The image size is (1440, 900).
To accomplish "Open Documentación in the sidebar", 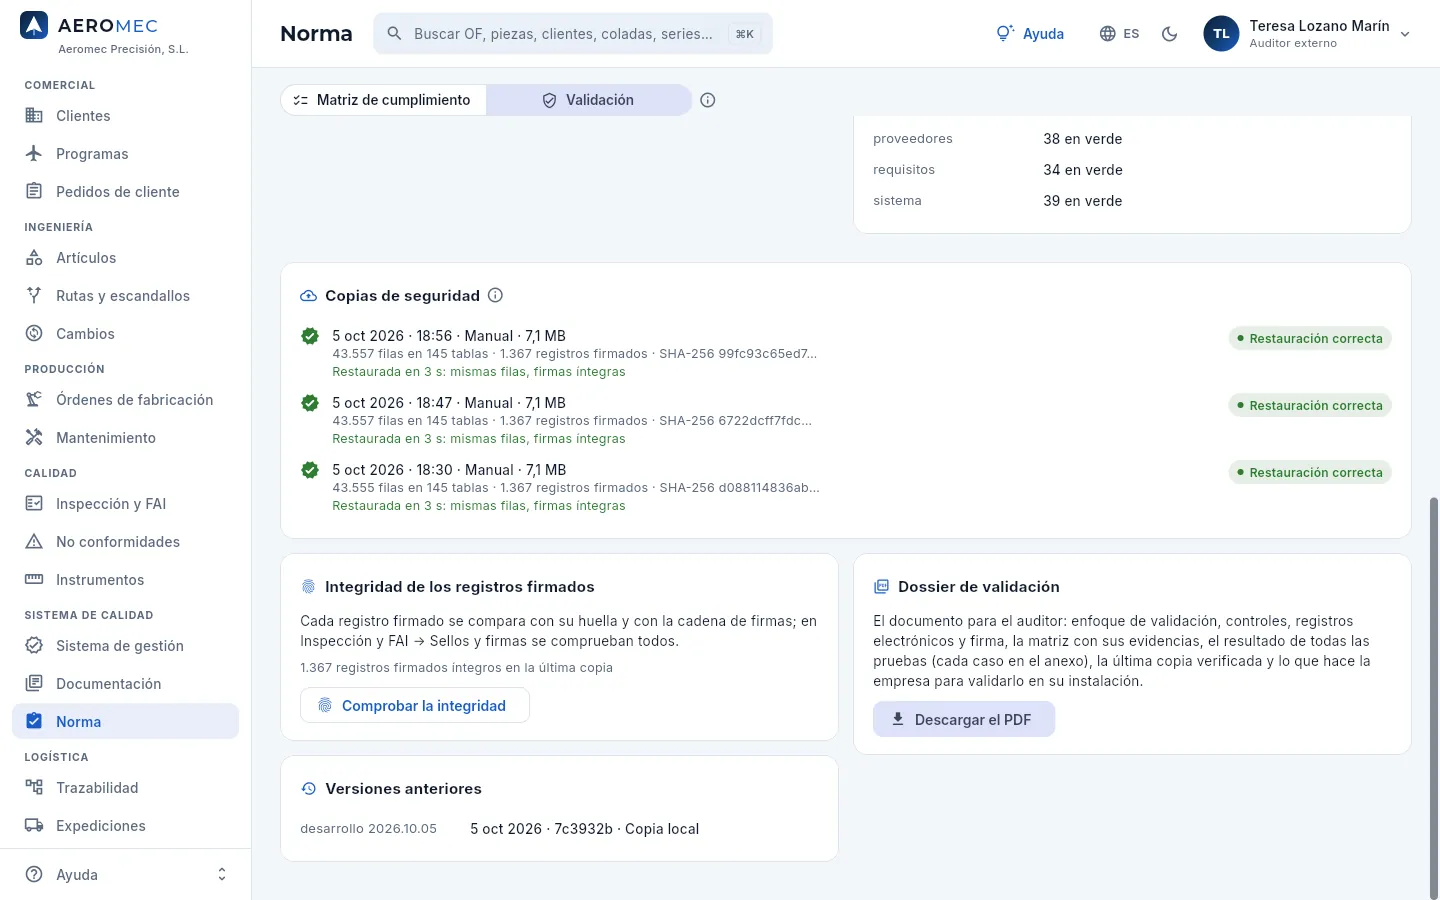I will pos(125,684).
